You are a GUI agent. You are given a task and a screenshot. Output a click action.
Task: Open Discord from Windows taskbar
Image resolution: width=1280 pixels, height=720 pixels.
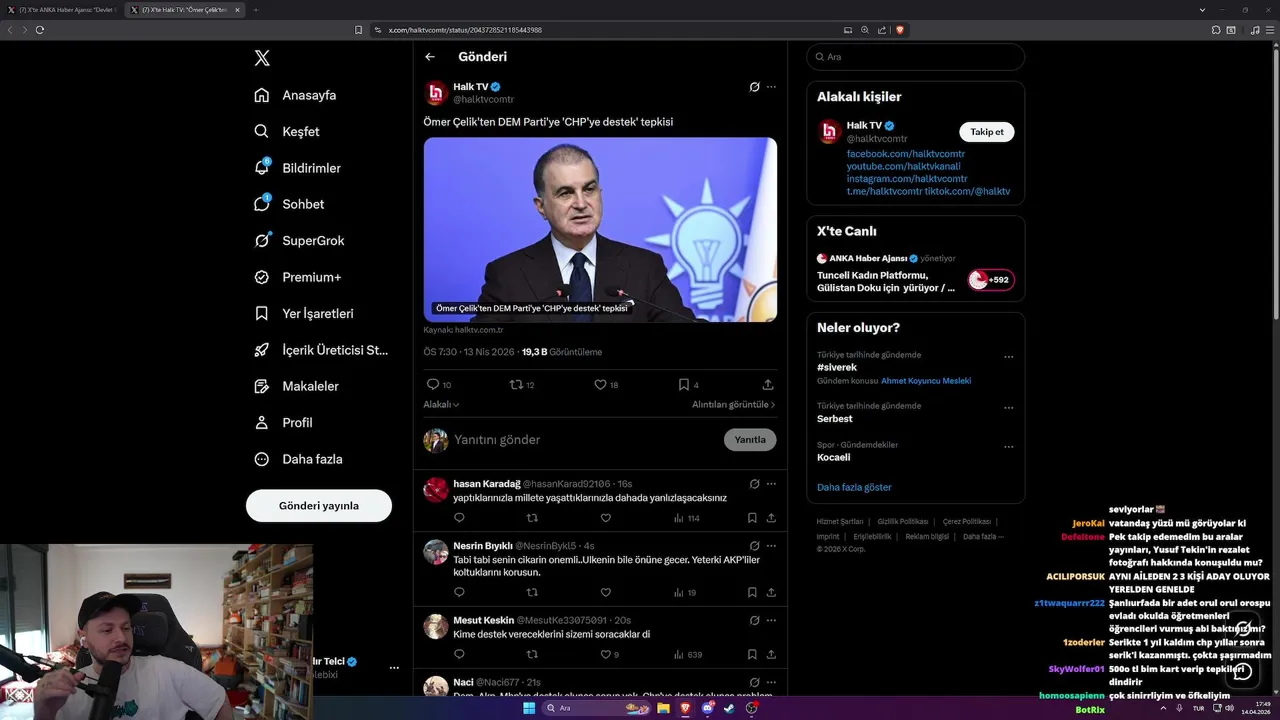708,708
